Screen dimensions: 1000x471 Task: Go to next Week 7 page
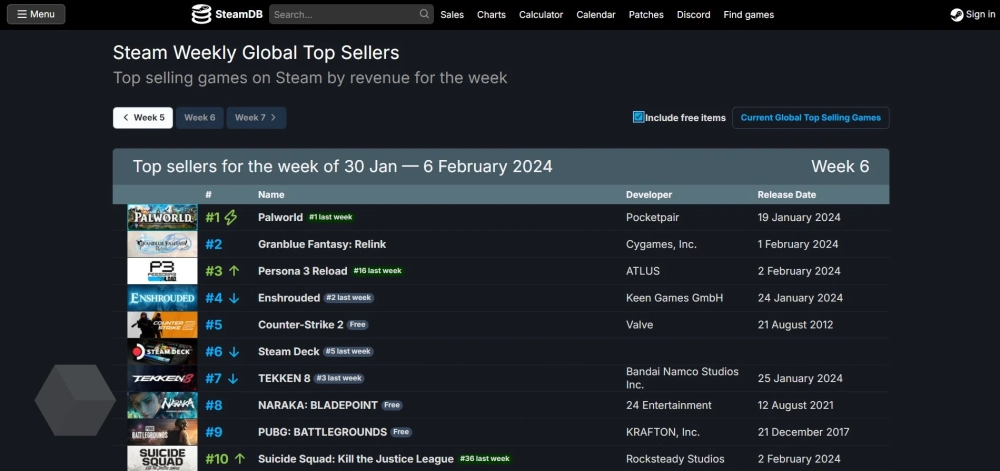pyautogui.click(x=256, y=118)
